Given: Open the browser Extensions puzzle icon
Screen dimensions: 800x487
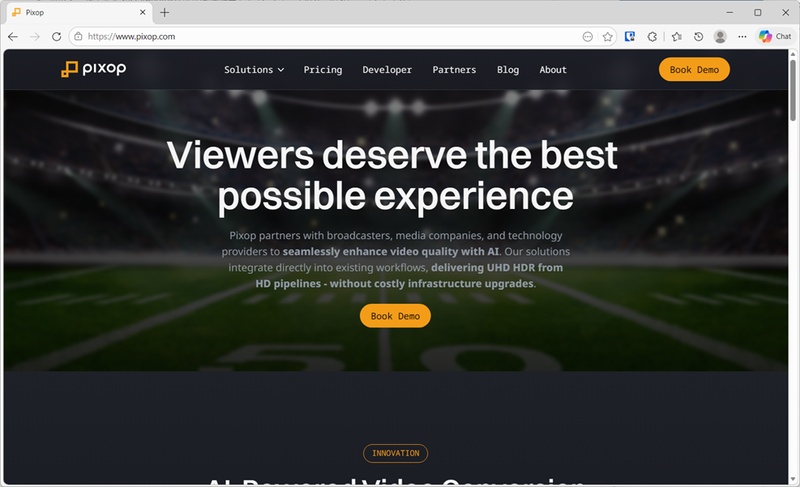Looking at the screenshot, I should [652, 37].
